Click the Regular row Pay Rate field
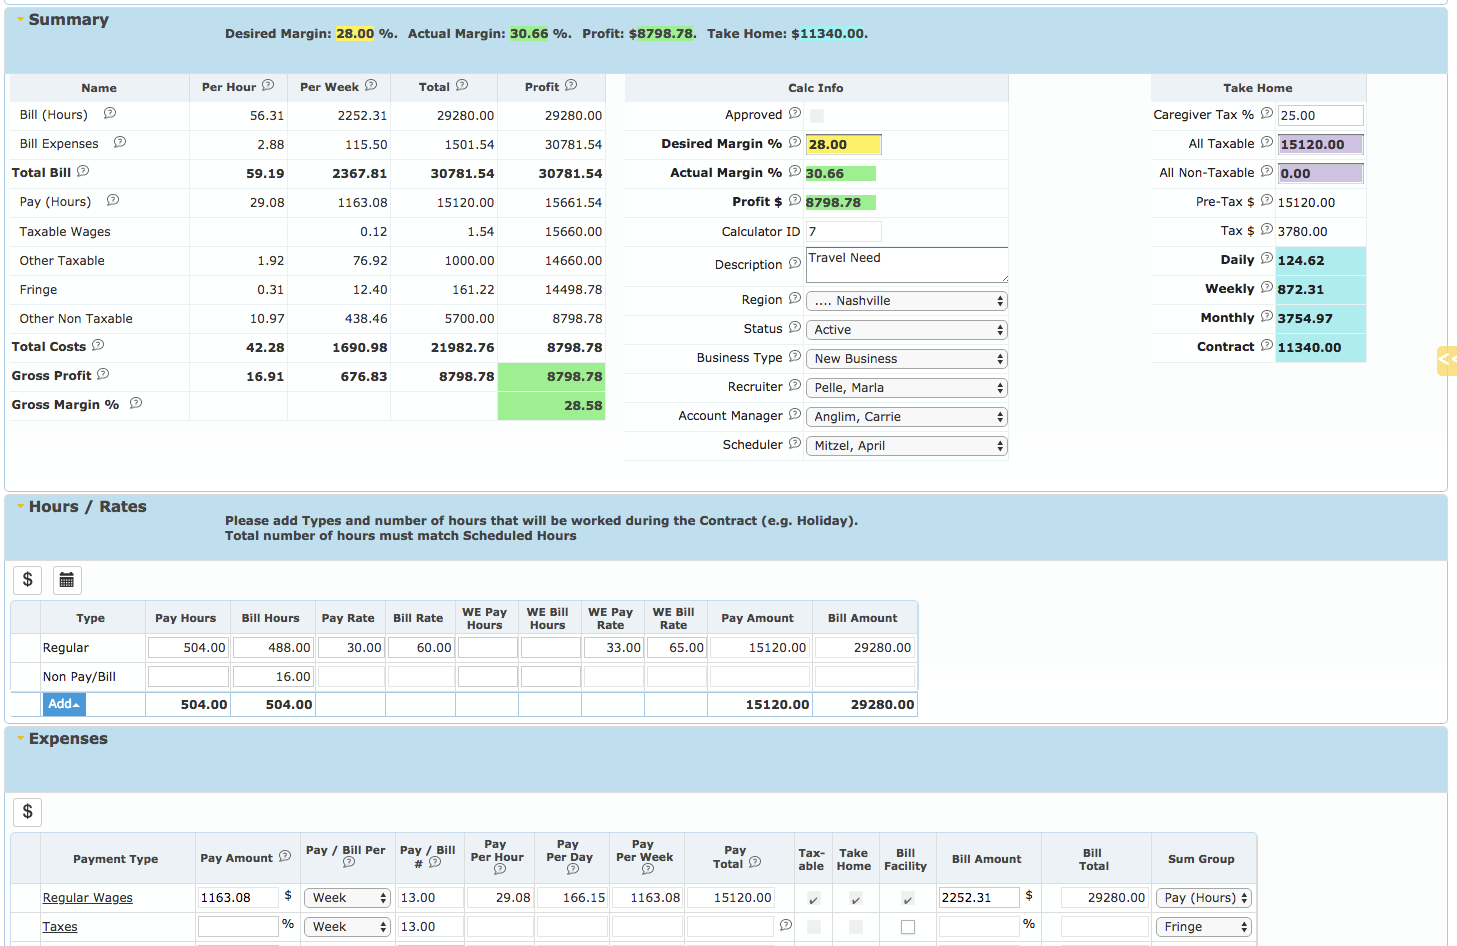Image resolution: width=1457 pixels, height=946 pixels. coord(351,648)
